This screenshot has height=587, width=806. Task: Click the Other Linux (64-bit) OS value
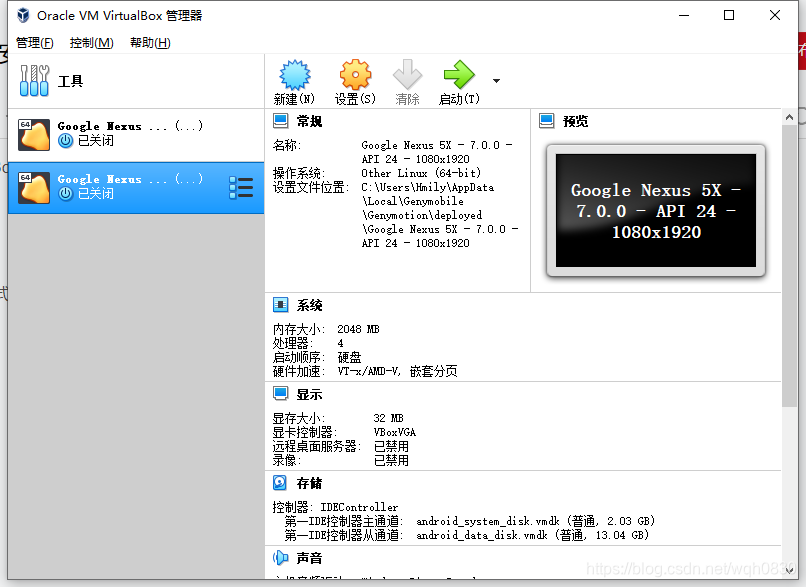pos(421,173)
